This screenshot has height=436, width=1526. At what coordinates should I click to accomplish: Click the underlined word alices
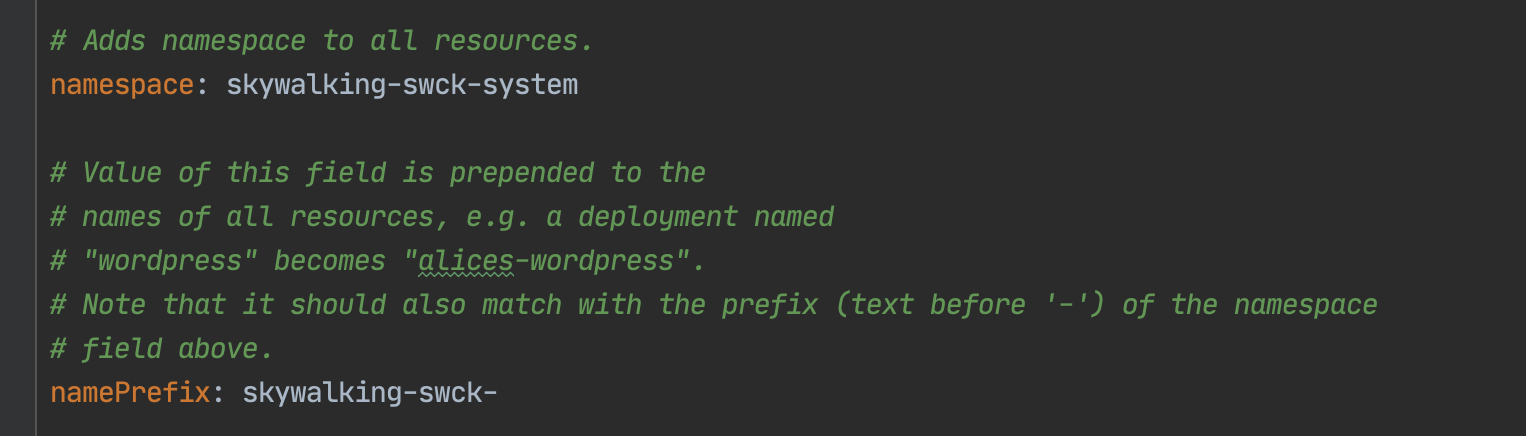point(466,261)
